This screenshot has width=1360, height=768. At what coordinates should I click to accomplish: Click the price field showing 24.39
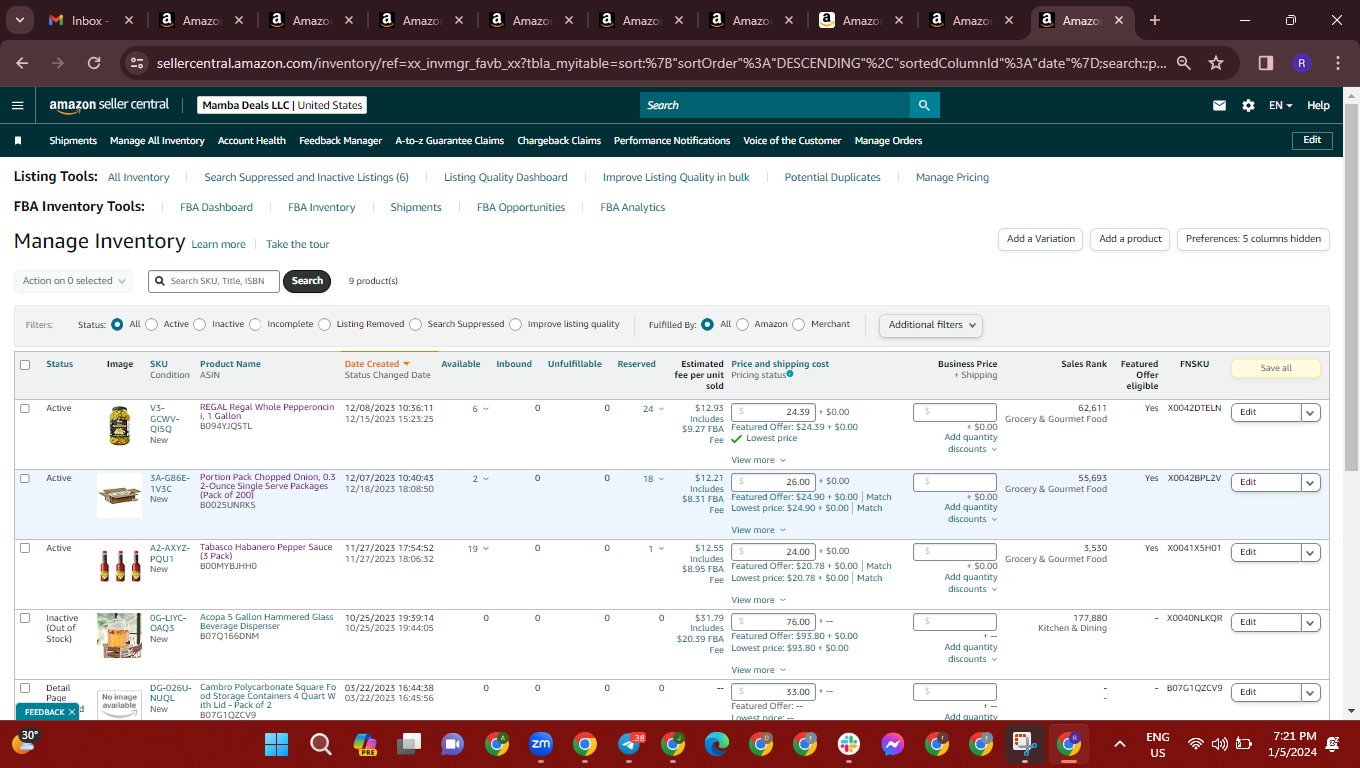click(774, 412)
